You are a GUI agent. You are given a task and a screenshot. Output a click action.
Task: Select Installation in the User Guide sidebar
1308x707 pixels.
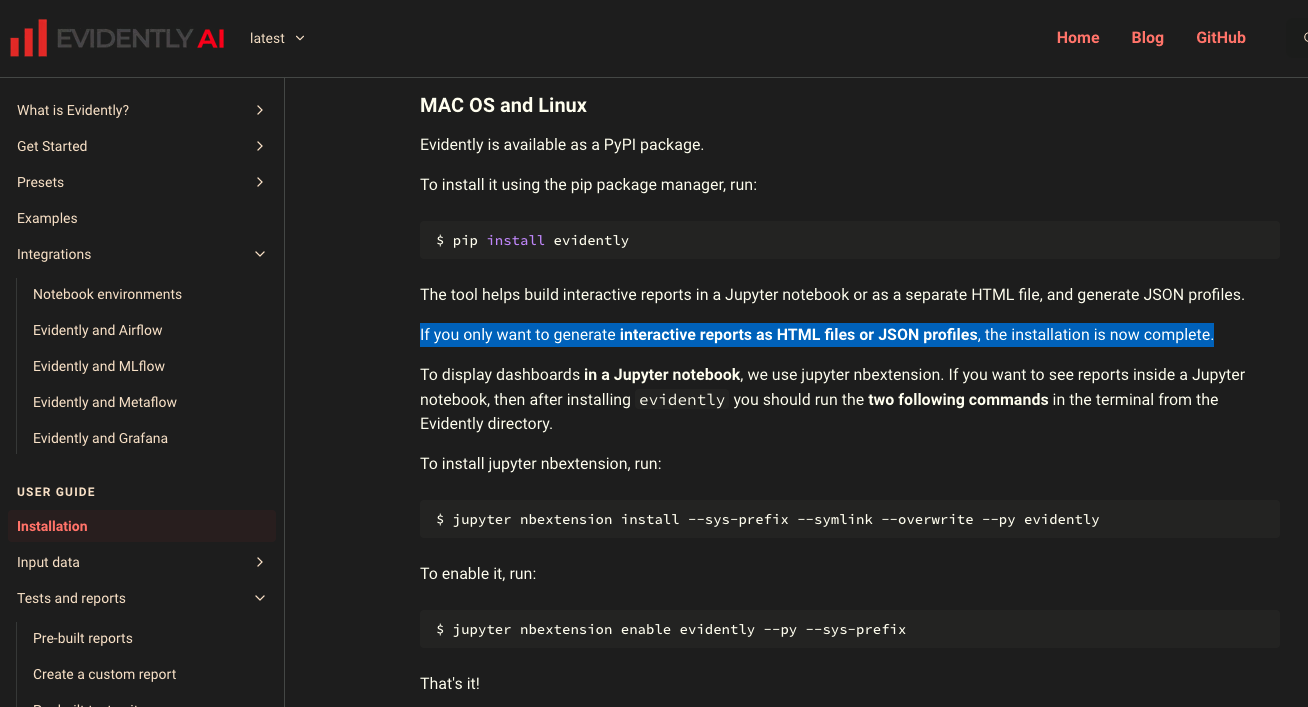52,526
